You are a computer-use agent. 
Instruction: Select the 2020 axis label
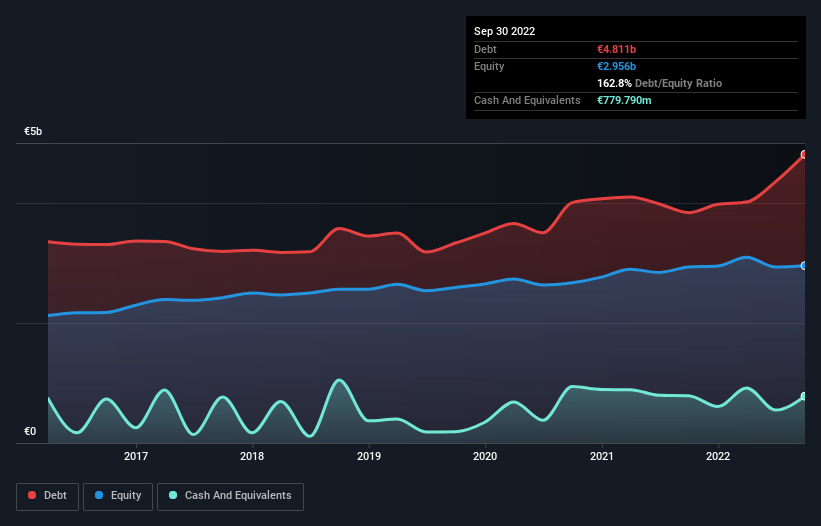485,456
